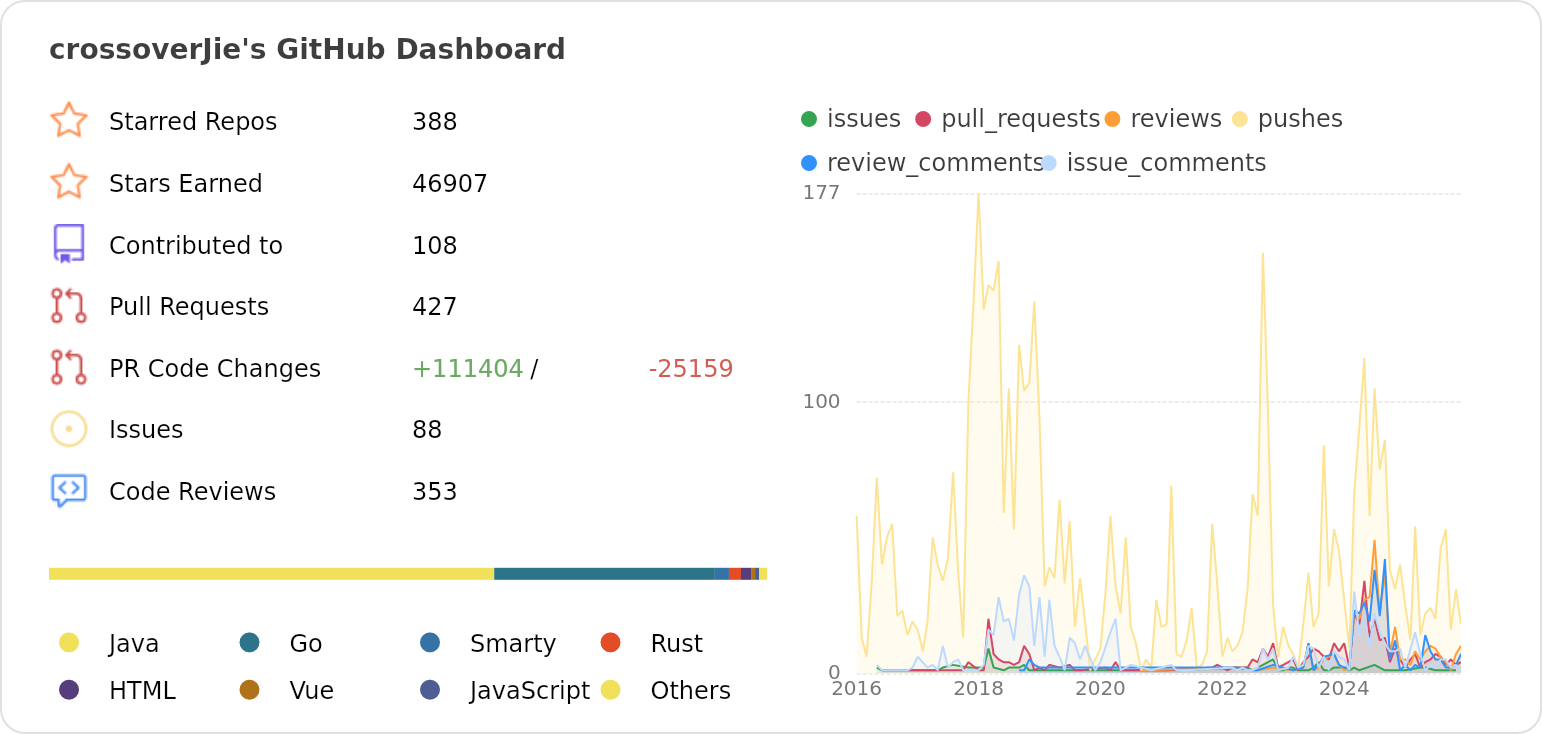
Task: Select the Contributed to repository icon
Action: pyautogui.click(x=69, y=244)
